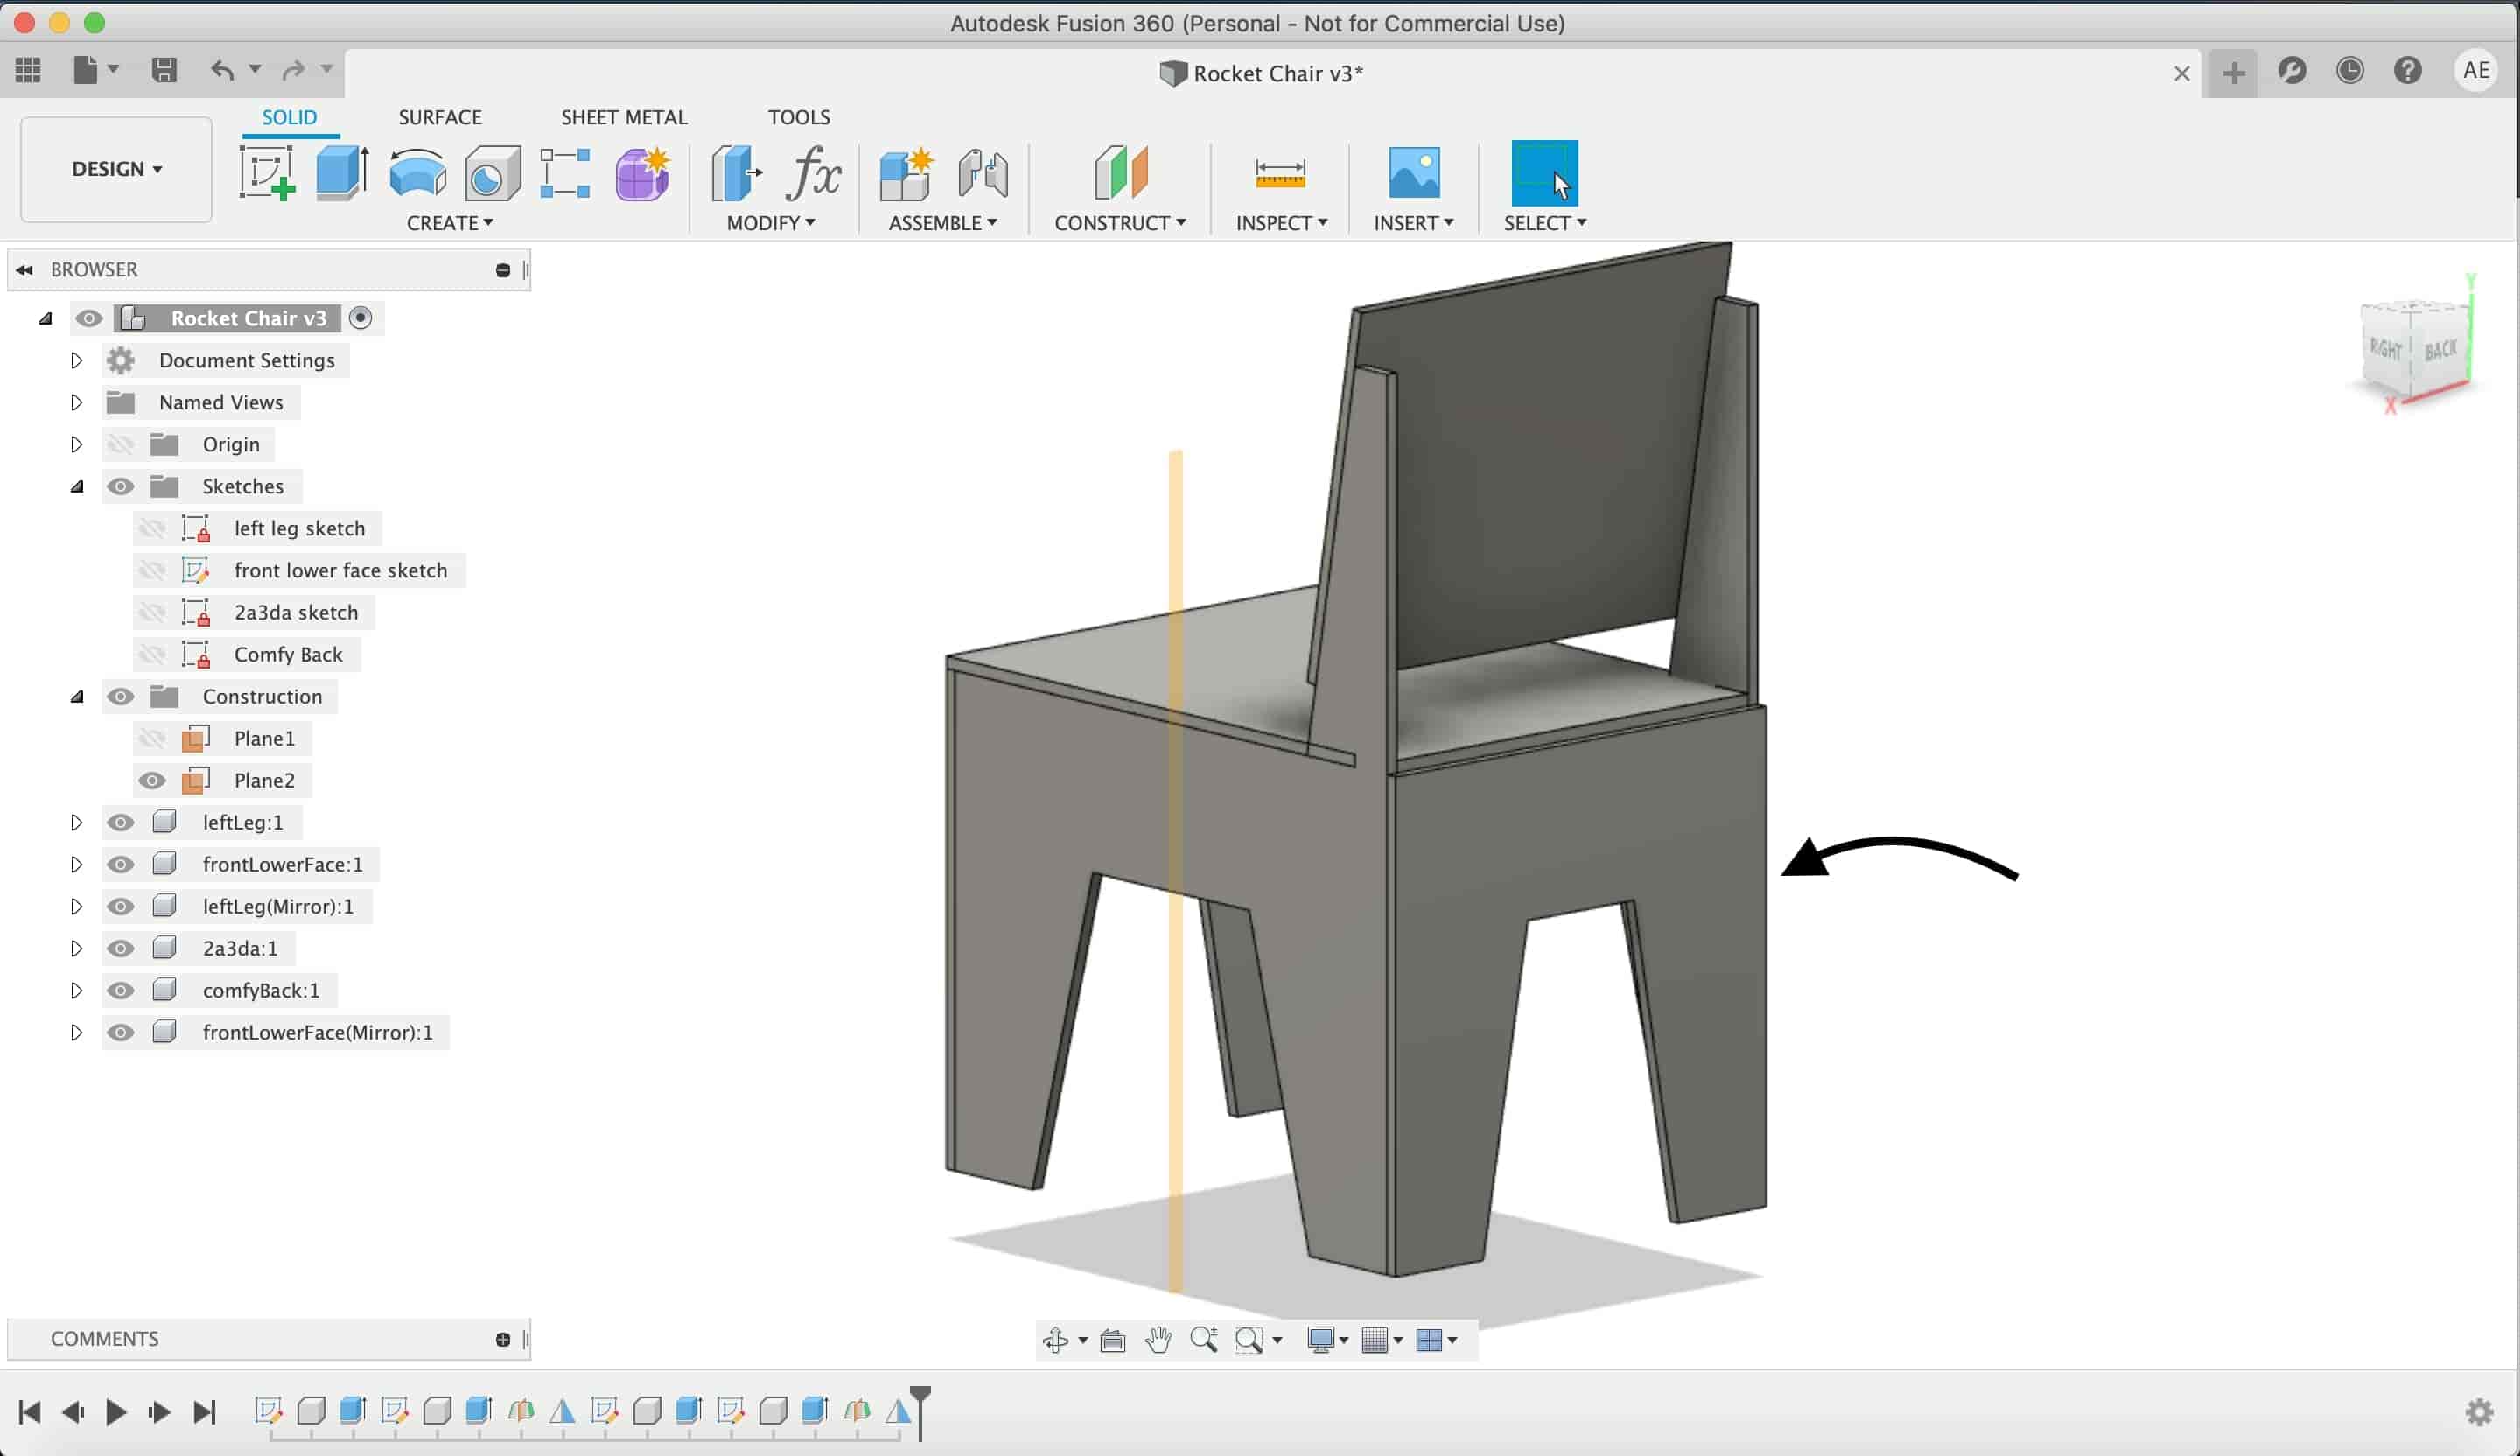Viewport: 2520px width, 1456px height.
Task: Toggle visibility of left leg sketch
Action: [152, 528]
